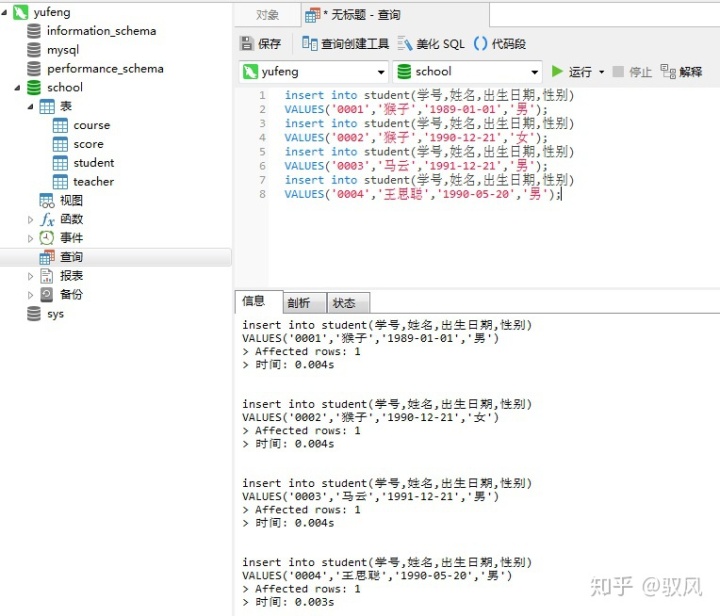Expand the 备份 backup node
The image size is (720, 616).
pyautogui.click(x=31, y=295)
